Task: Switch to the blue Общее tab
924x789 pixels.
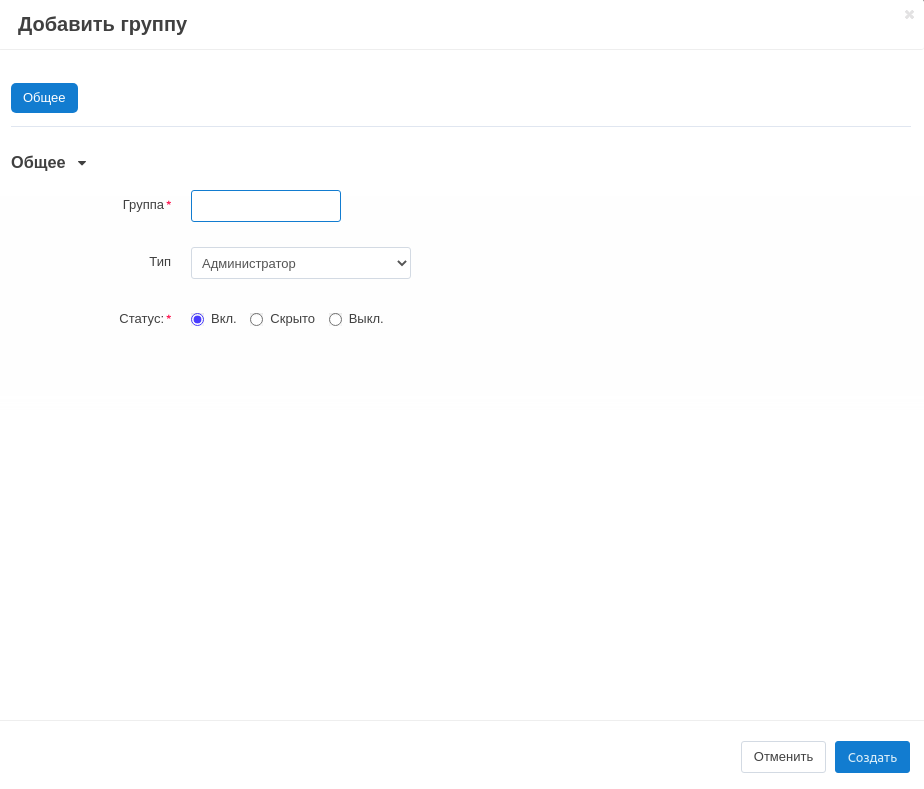Action: pos(44,98)
